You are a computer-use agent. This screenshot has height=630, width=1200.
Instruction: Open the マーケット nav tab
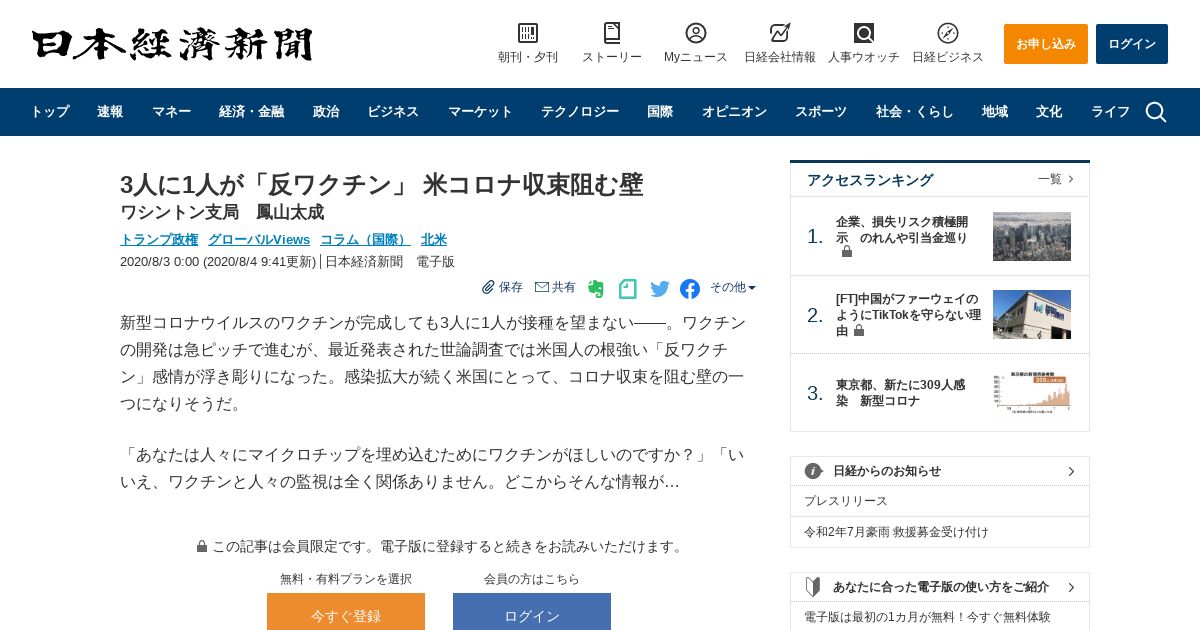click(480, 112)
